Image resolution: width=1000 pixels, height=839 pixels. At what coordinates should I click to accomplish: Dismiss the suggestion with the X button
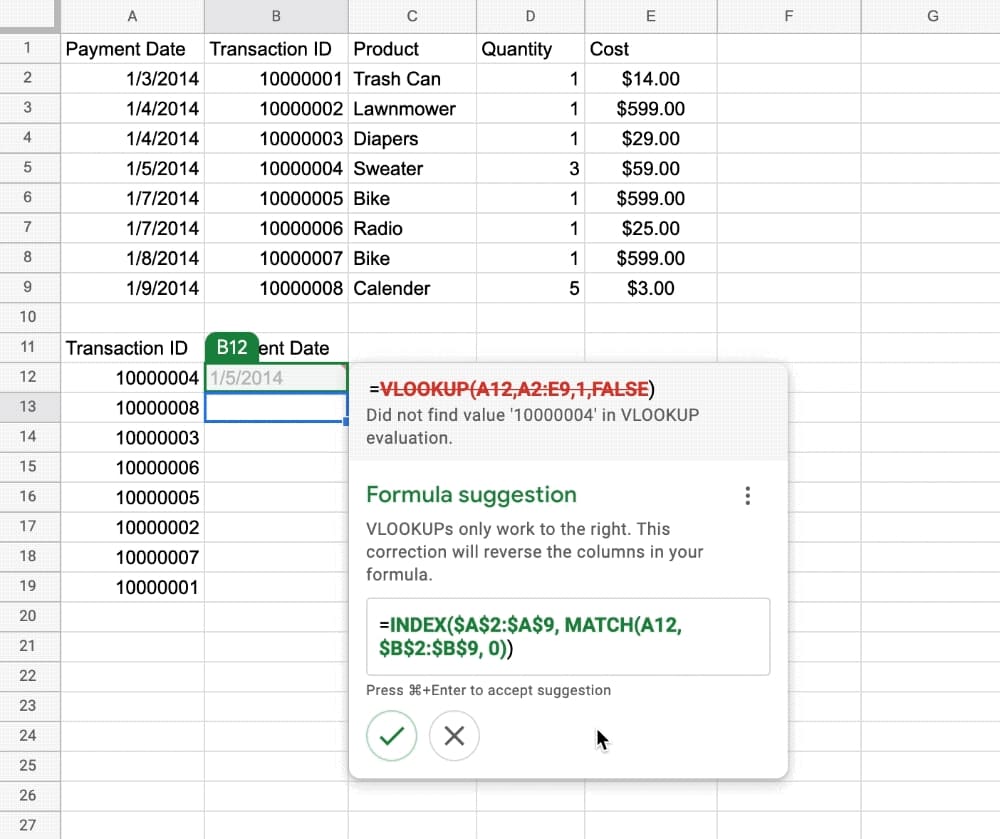(454, 737)
